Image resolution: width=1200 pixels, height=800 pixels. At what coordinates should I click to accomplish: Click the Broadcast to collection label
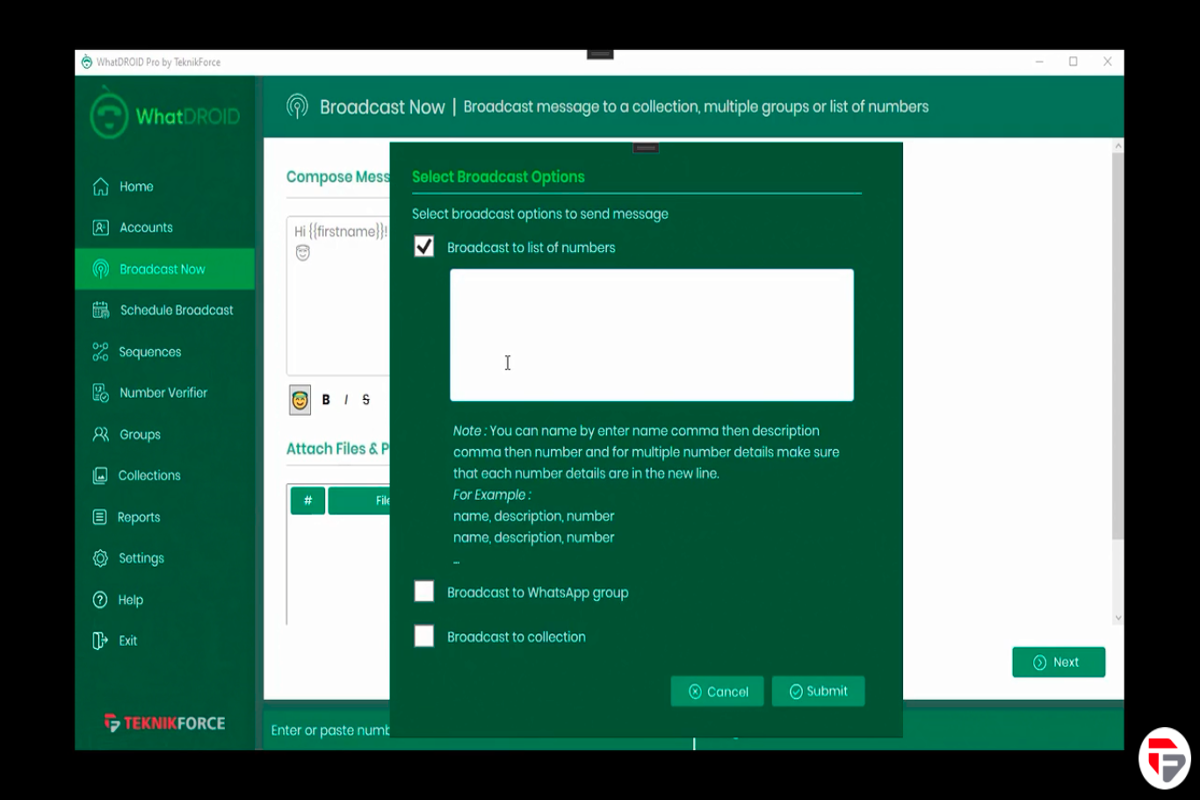pos(516,636)
